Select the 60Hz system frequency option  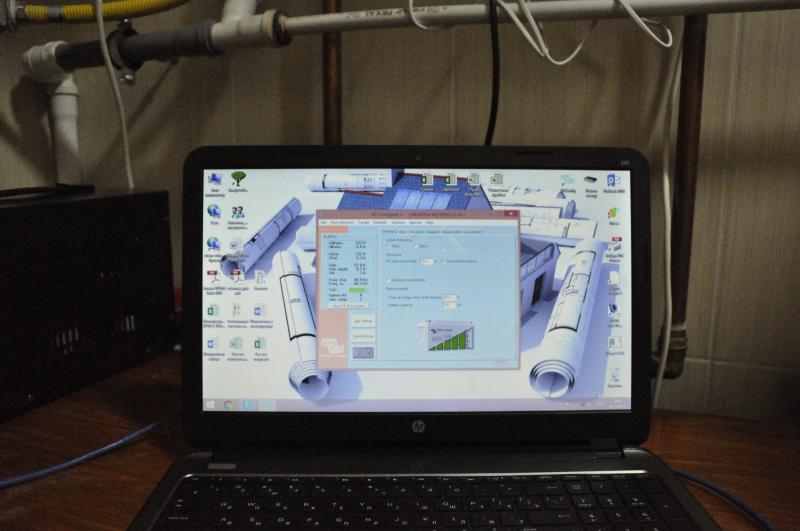(x=418, y=246)
